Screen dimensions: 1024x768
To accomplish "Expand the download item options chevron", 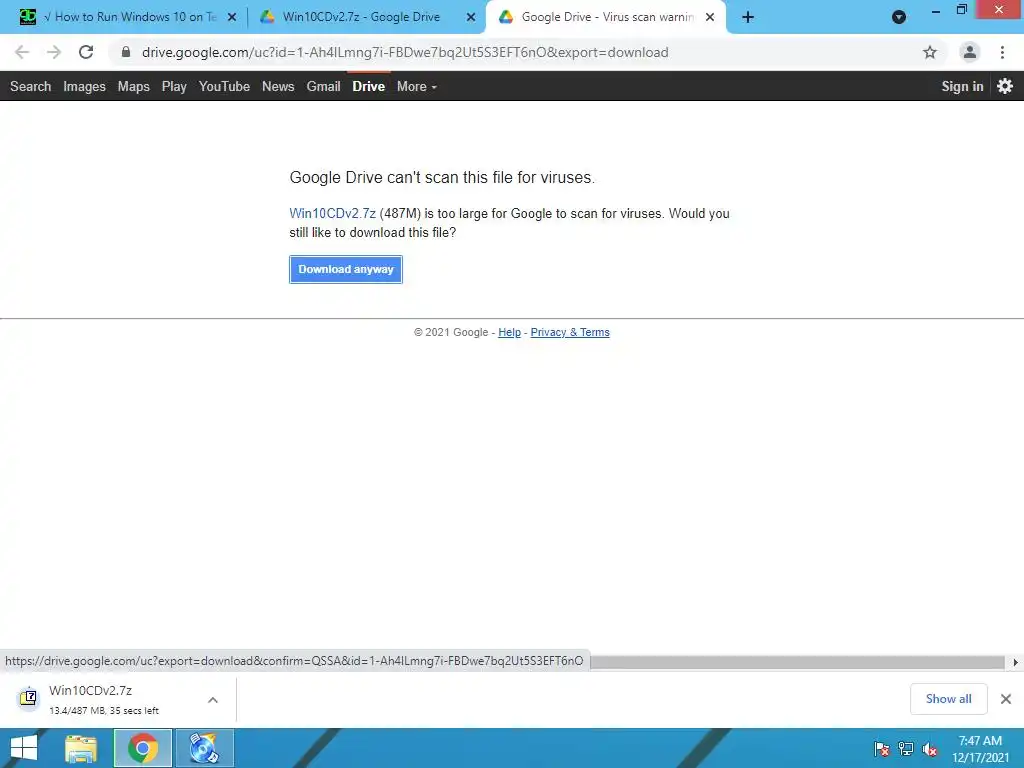I will pyautogui.click(x=213, y=700).
